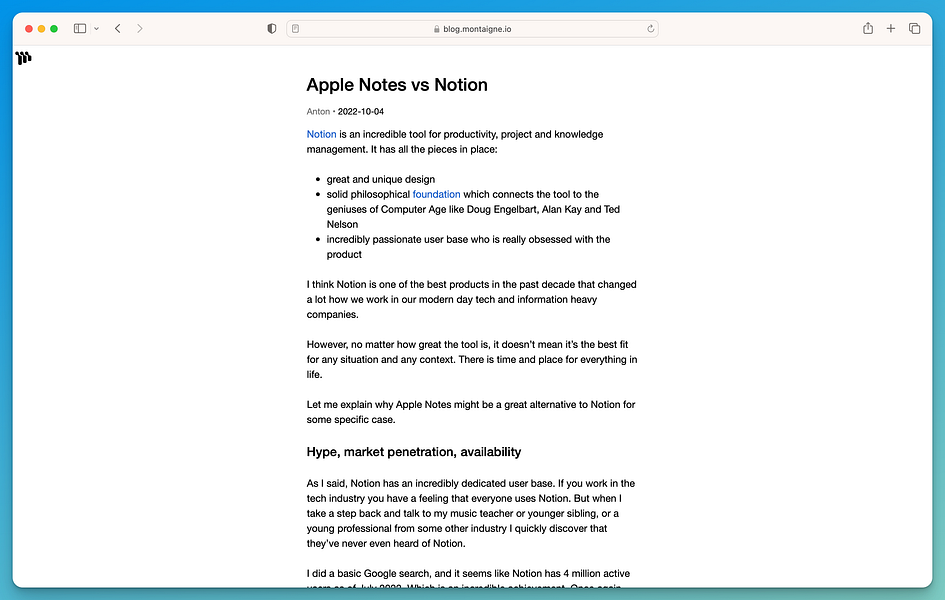Open the privacy shield report icon
This screenshot has height=600, width=945.
pyautogui.click(x=272, y=28)
